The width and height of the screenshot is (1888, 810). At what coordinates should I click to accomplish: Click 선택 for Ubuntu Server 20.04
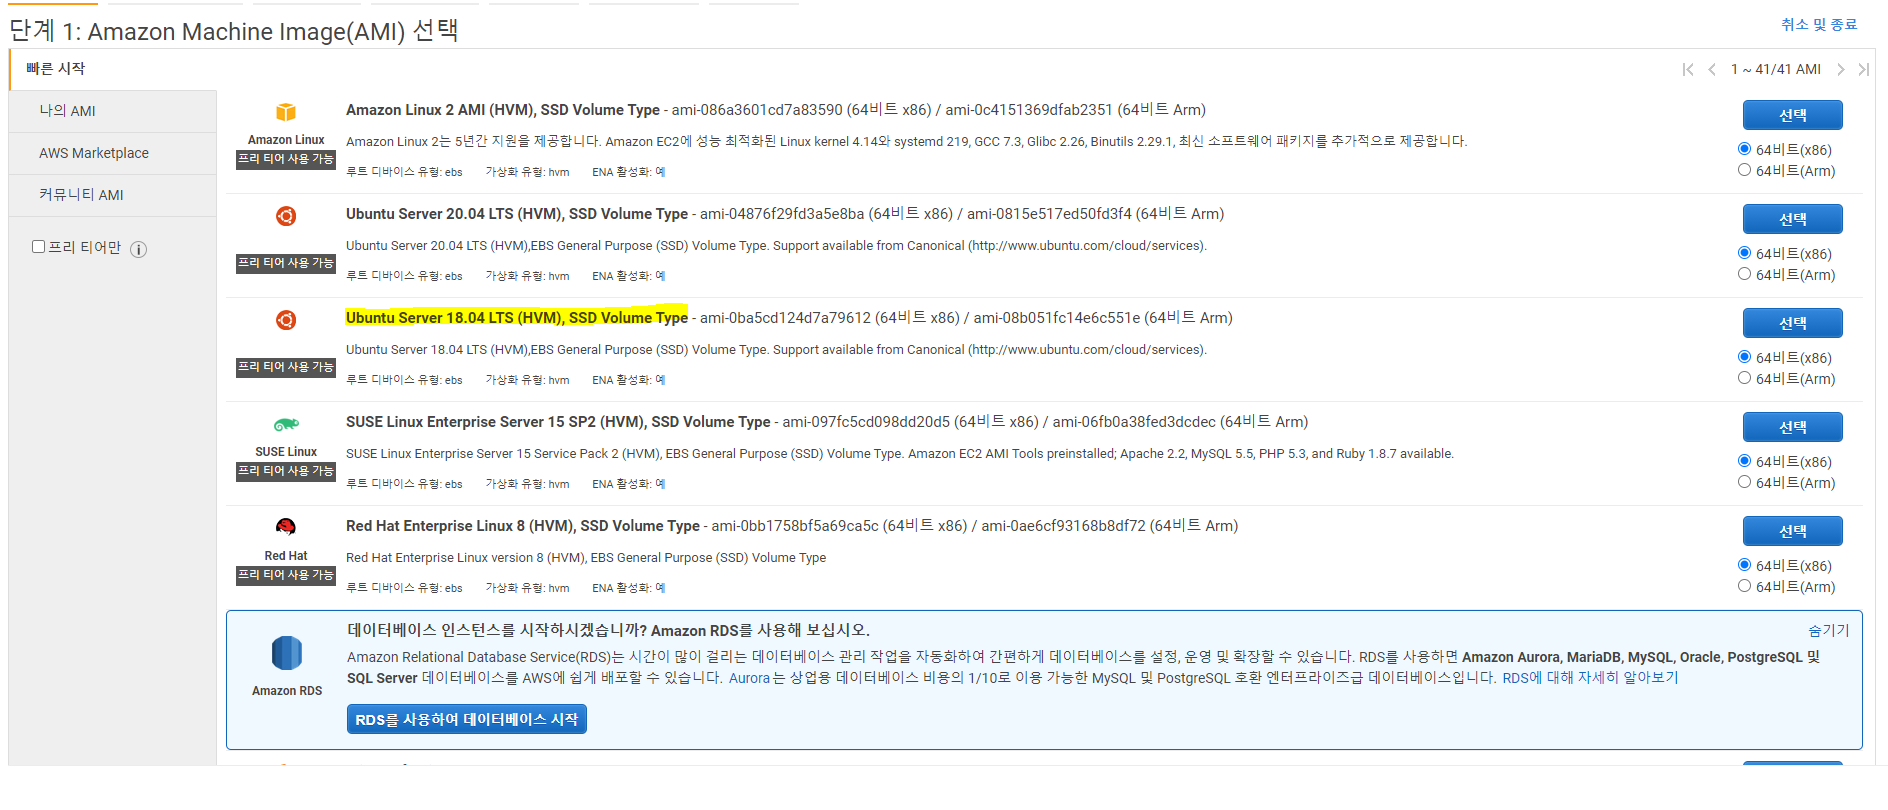(x=1792, y=219)
